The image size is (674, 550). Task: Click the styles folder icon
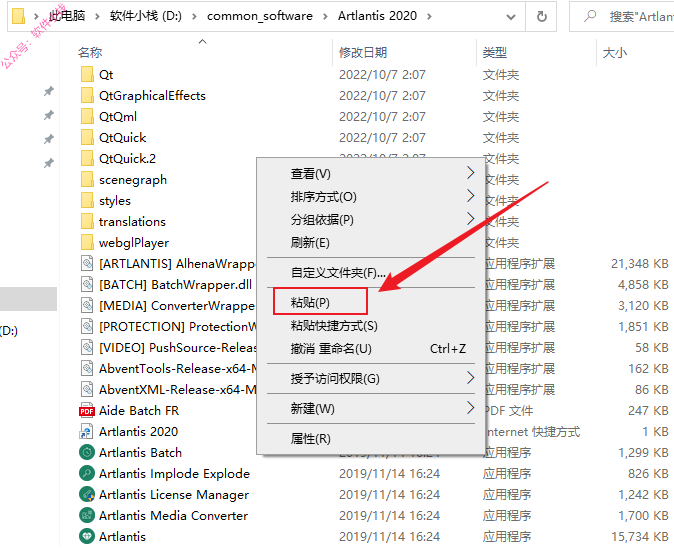(x=87, y=201)
